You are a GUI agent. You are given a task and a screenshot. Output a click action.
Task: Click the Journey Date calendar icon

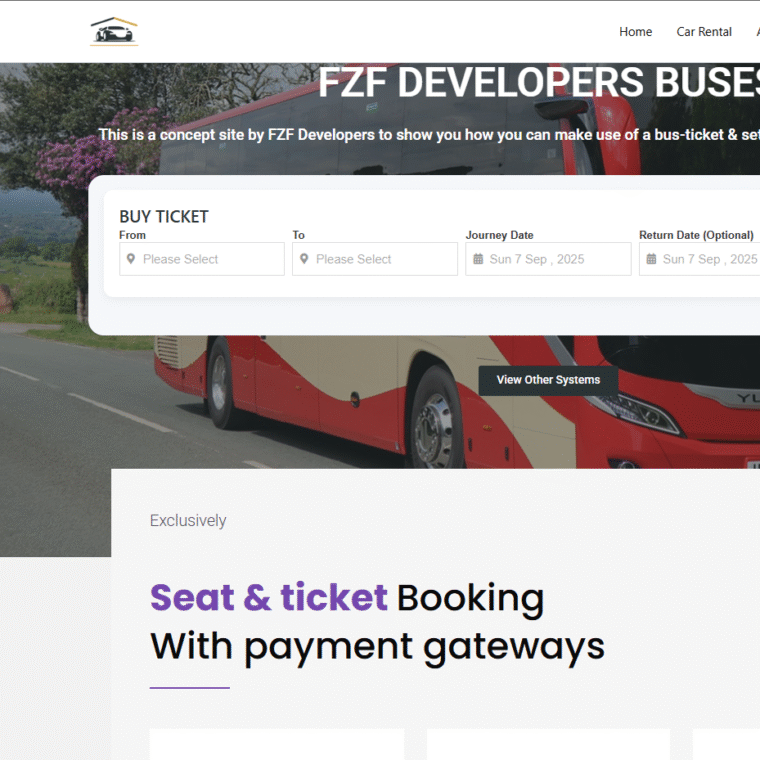pos(478,259)
